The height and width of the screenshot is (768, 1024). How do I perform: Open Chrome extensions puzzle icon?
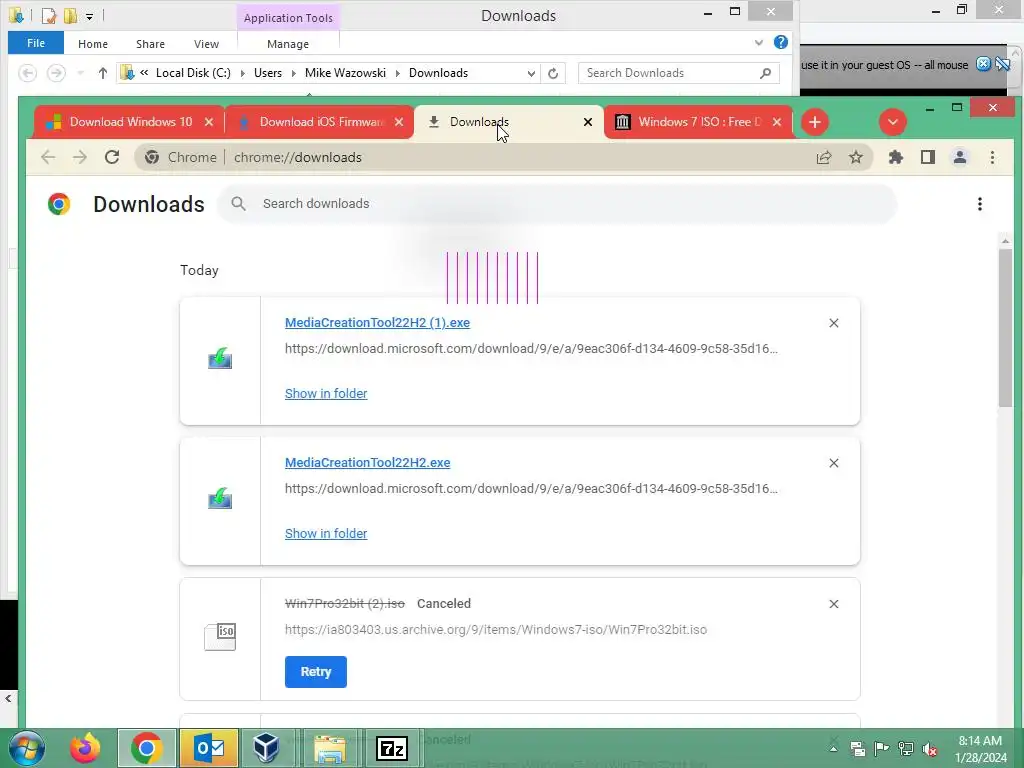[x=896, y=157]
